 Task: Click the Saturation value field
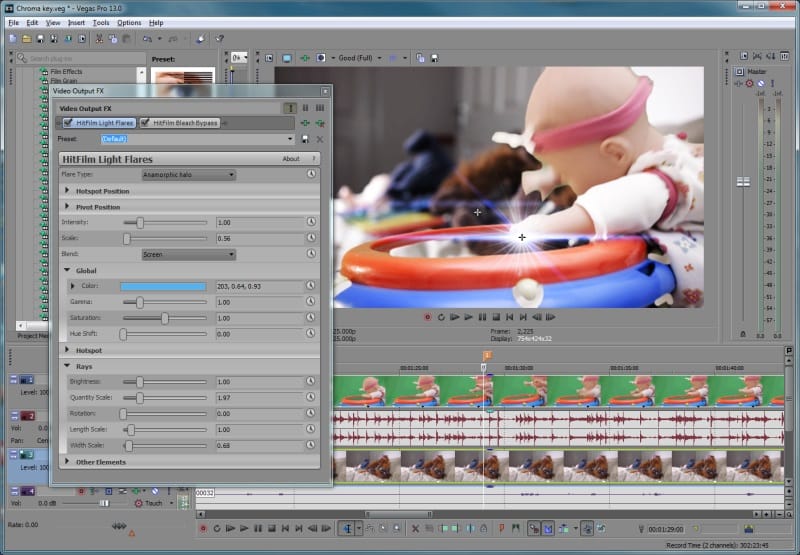coord(259,318)
